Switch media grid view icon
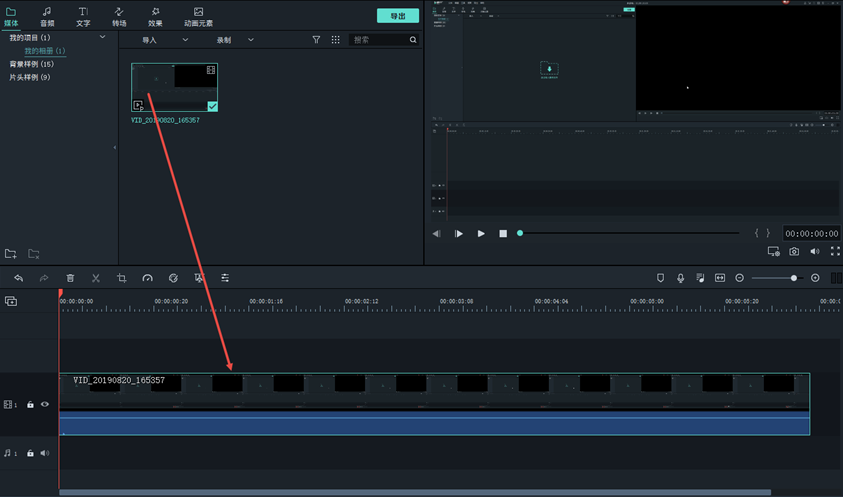 (335, 40)
